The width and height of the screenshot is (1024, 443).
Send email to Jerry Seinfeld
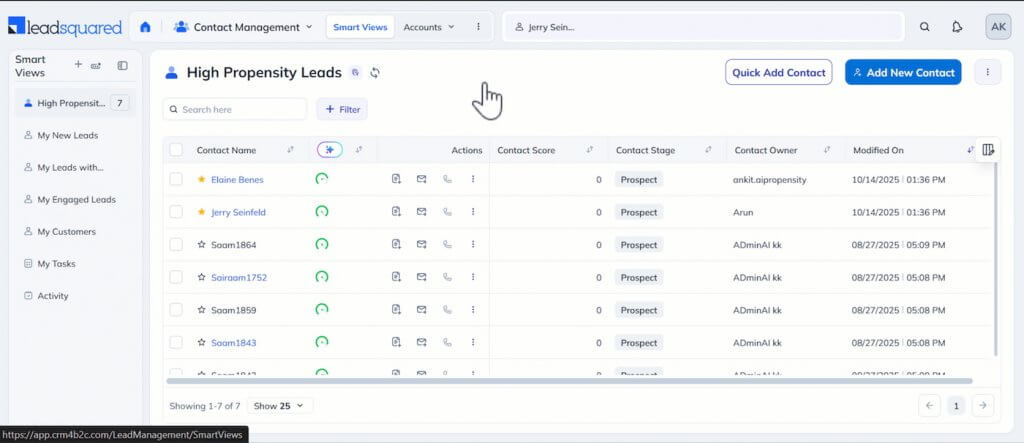pyautogui.click(x=421, y=212)
